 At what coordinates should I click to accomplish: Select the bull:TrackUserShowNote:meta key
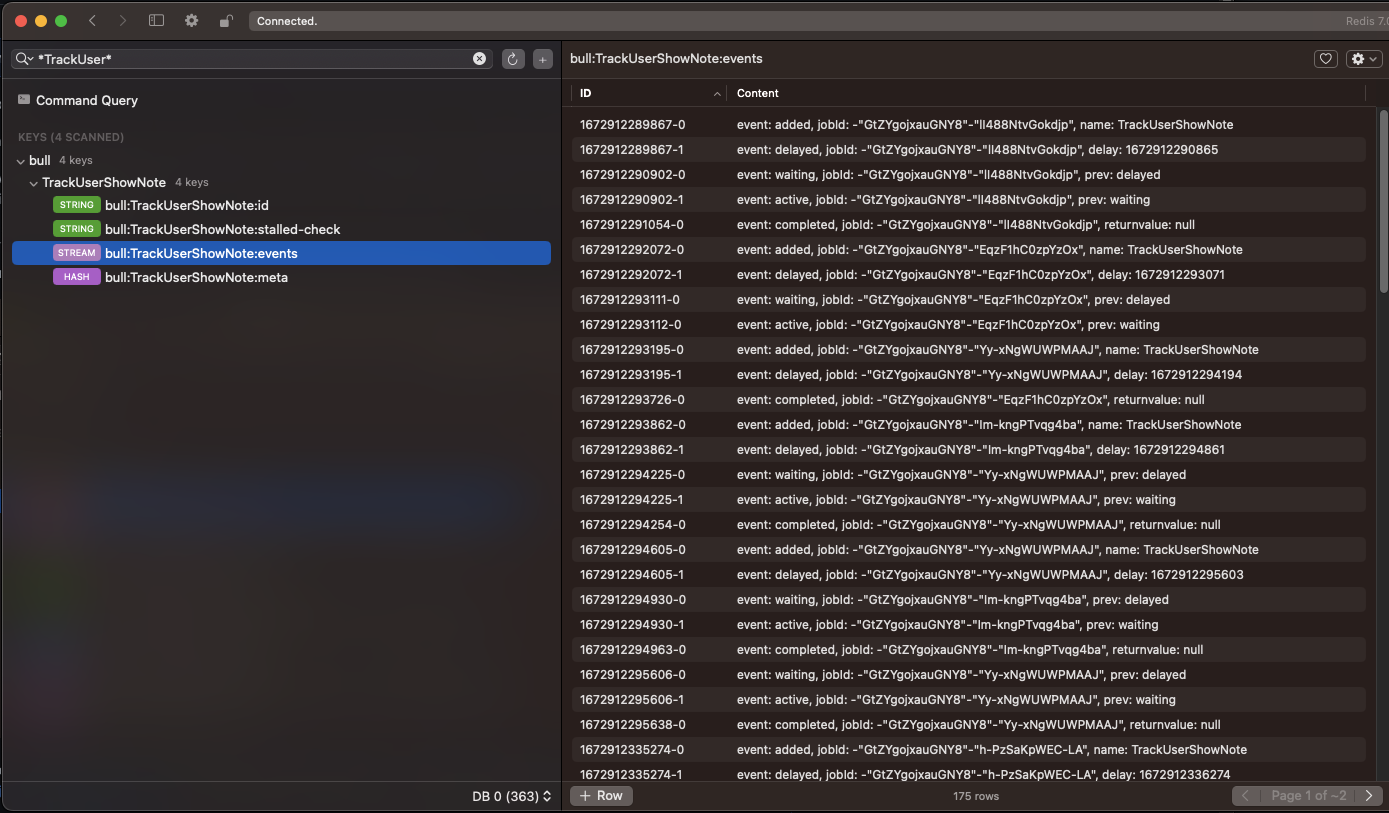pyautogui.click(x=196, y=277)
